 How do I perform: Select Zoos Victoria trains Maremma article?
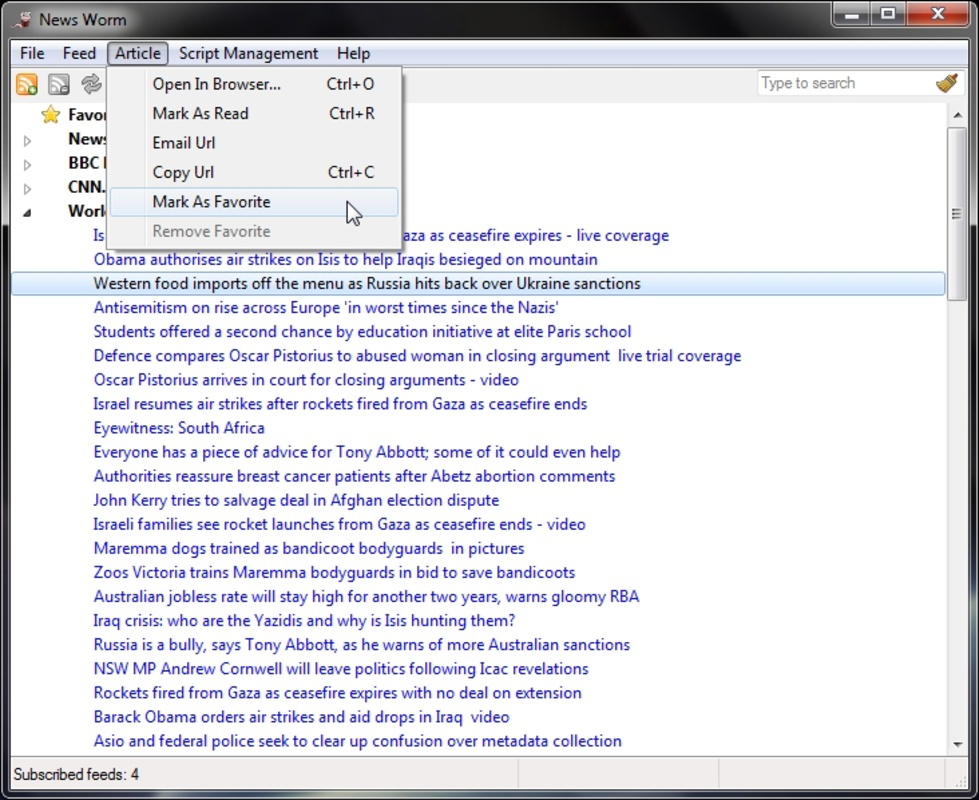[x=334, y=572]
